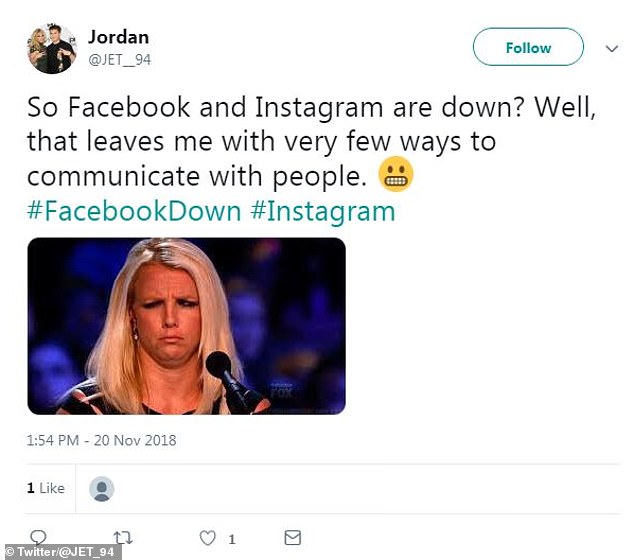Open Jordan's profile picture avatar

pyautogui.click(x=52, y=49)
